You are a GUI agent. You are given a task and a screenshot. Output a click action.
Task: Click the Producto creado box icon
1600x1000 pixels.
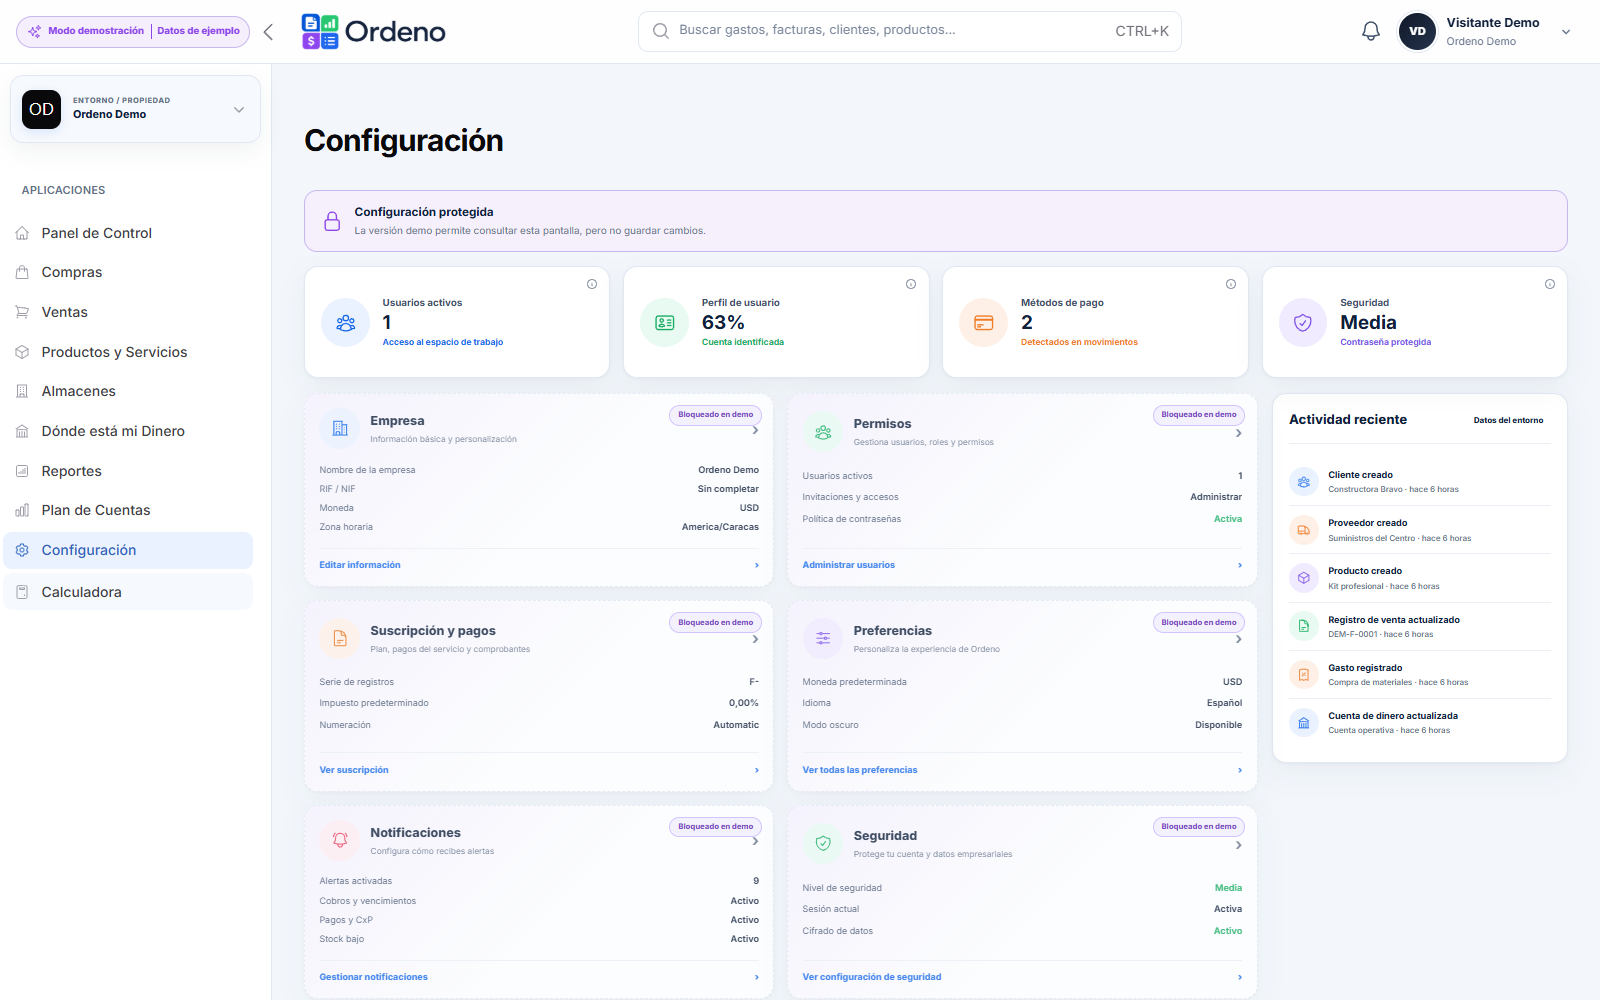[x=1304, y=578]
